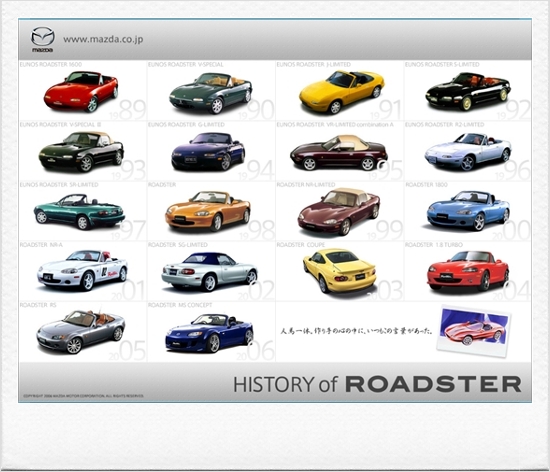Click the EUNOS ROADSTER V-SPECIAL label
The image size is (550, 472).
(186, 65)
